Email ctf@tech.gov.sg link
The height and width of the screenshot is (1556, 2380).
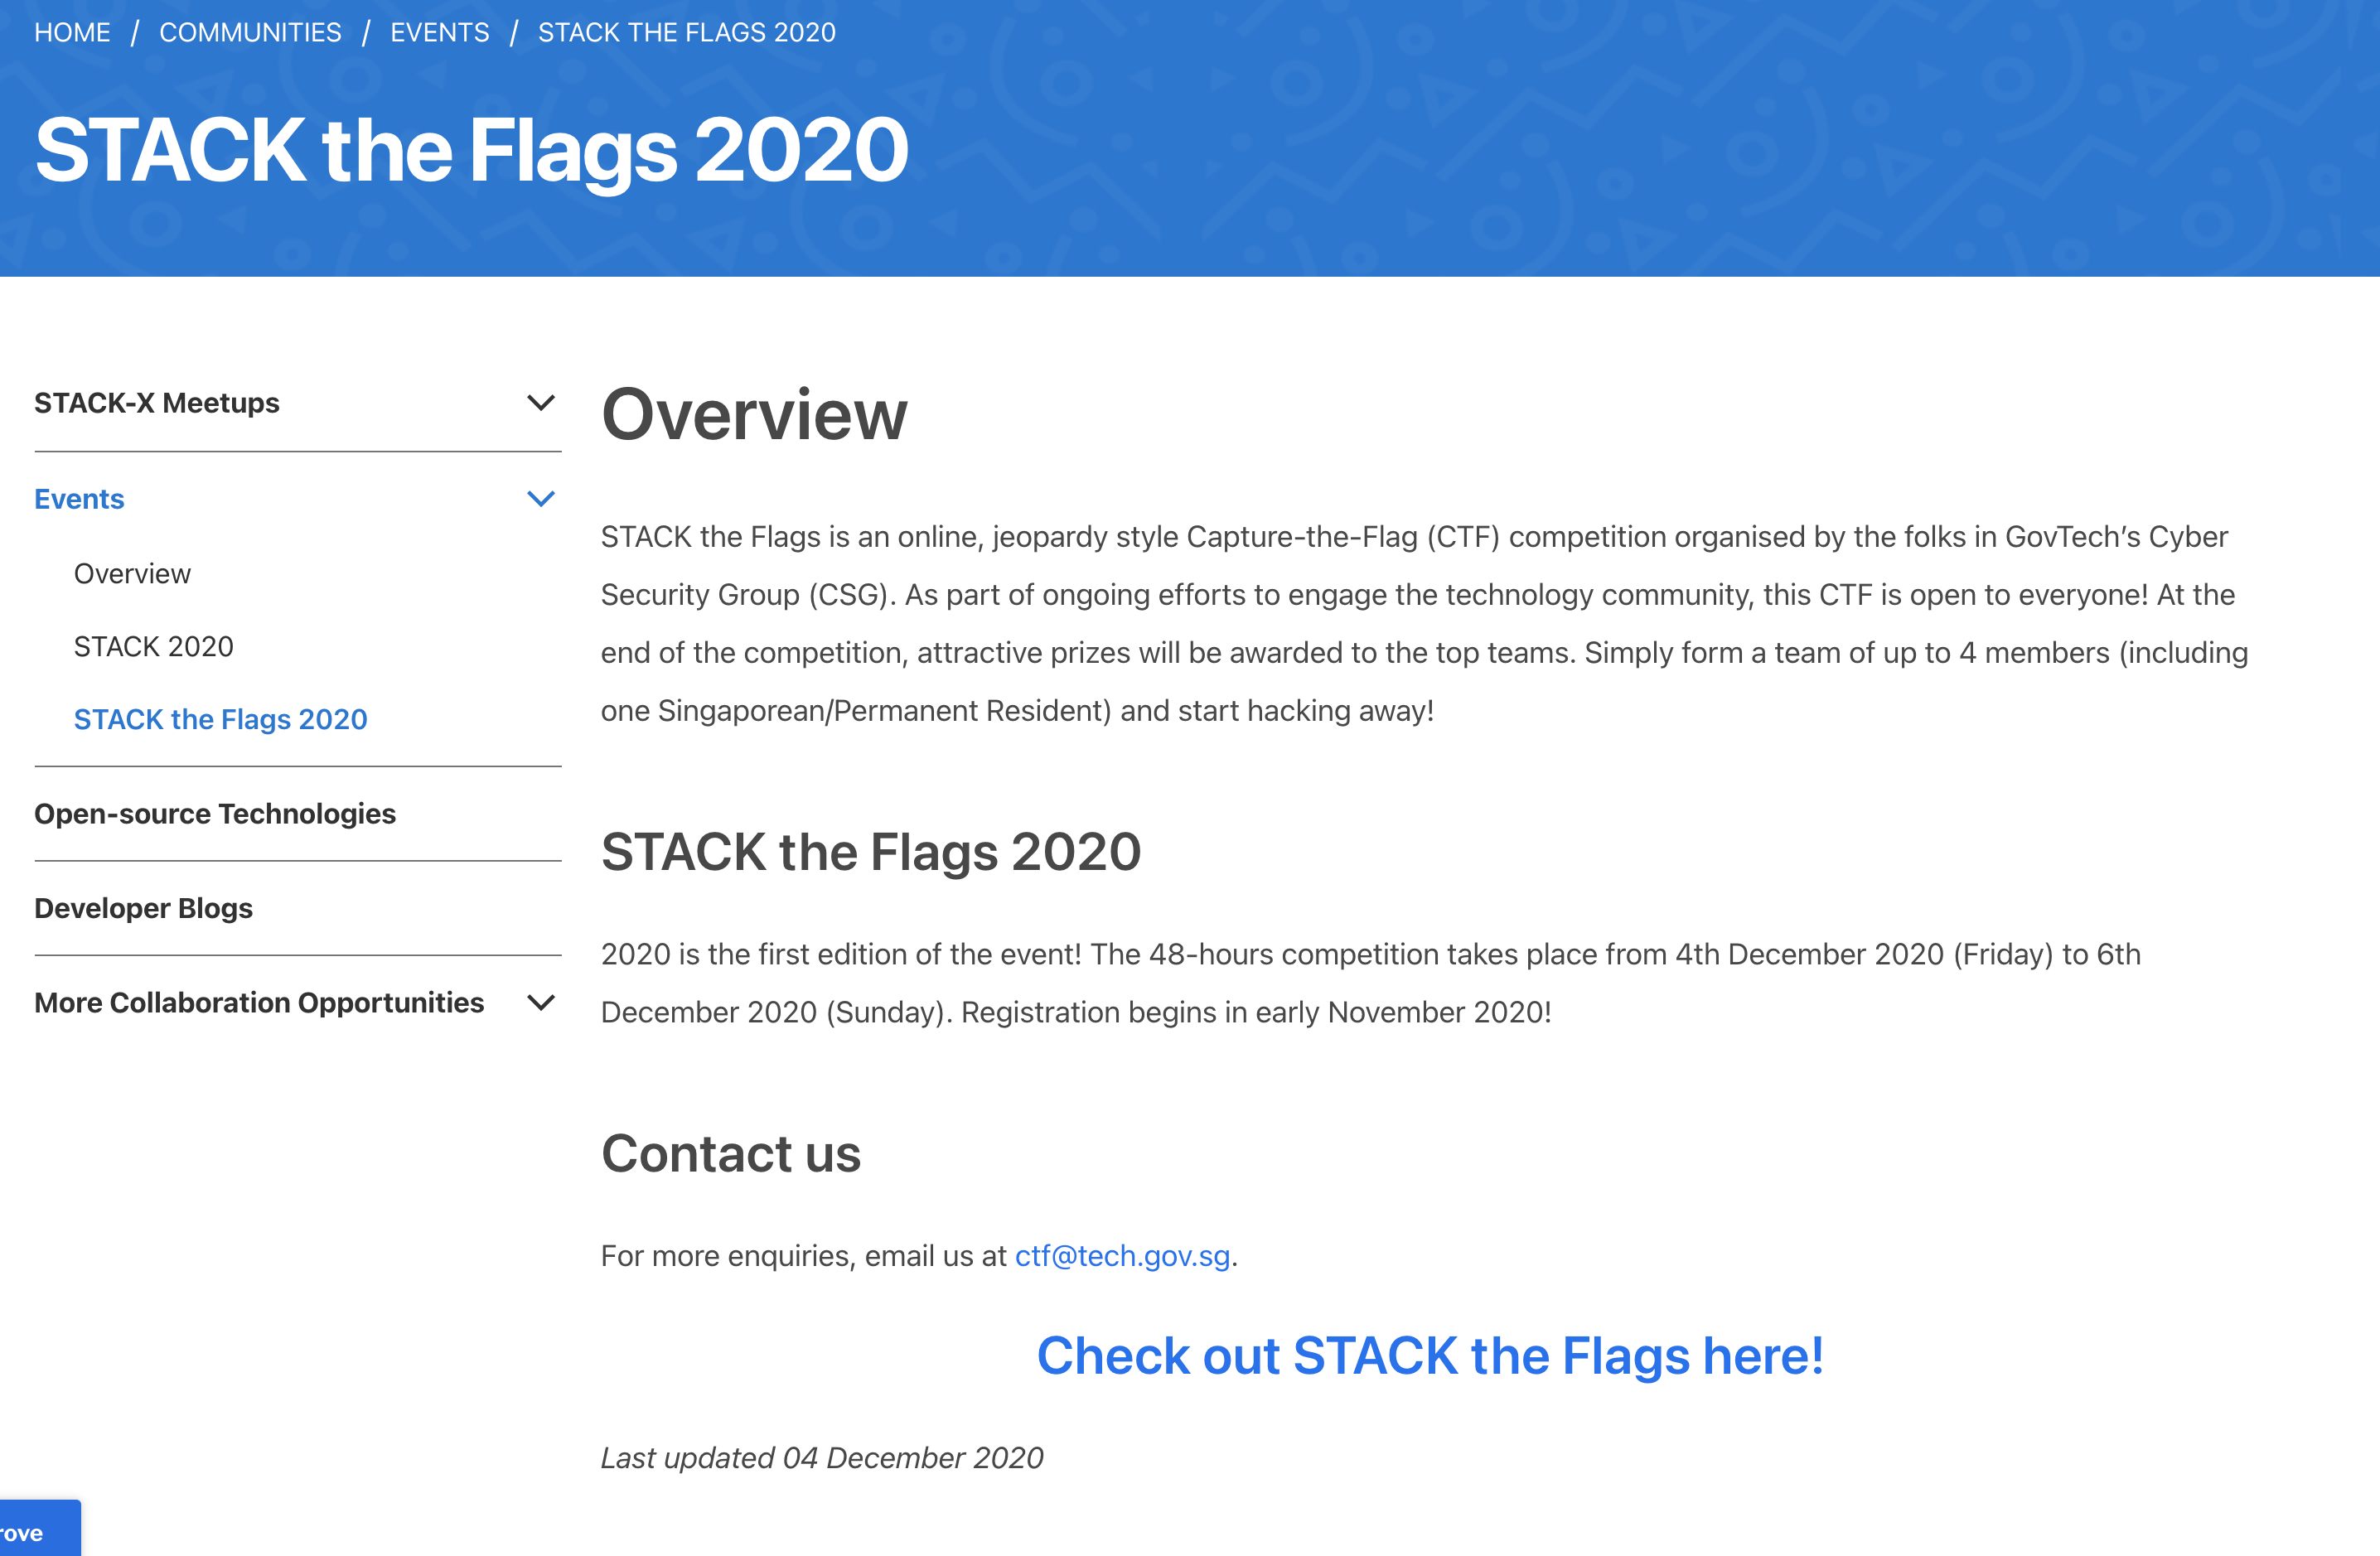(x=1122, y=1256)
